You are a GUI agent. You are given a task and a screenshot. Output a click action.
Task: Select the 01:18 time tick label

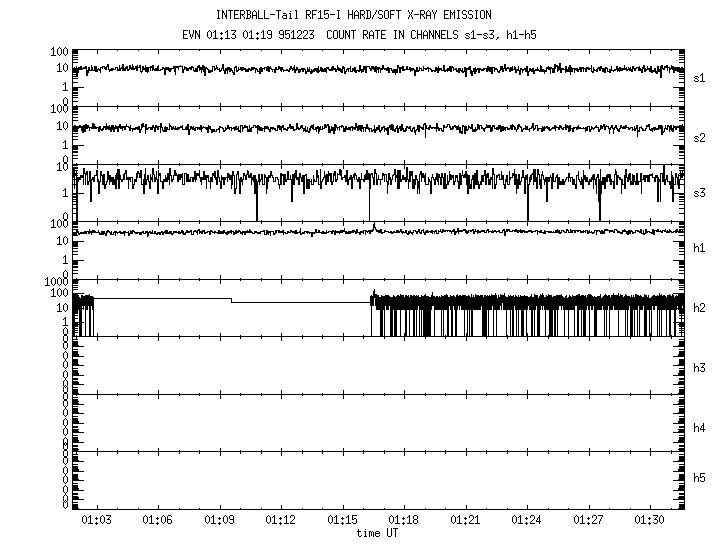(x=404, y=521)
